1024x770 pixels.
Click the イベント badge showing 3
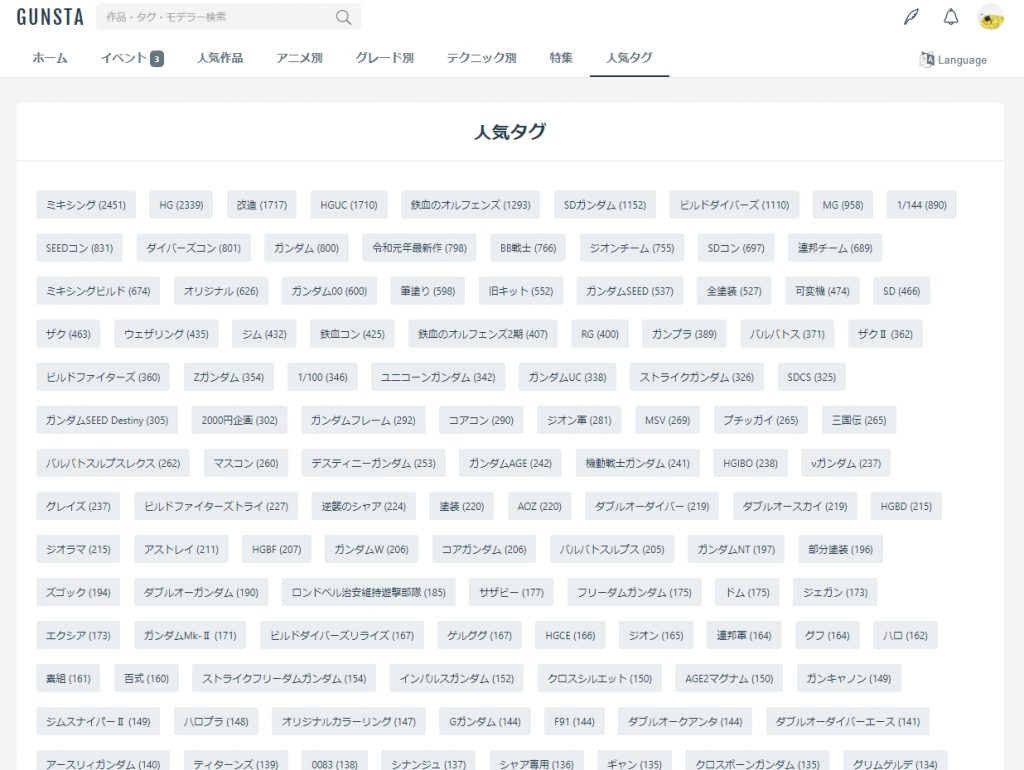coord(157,59)
